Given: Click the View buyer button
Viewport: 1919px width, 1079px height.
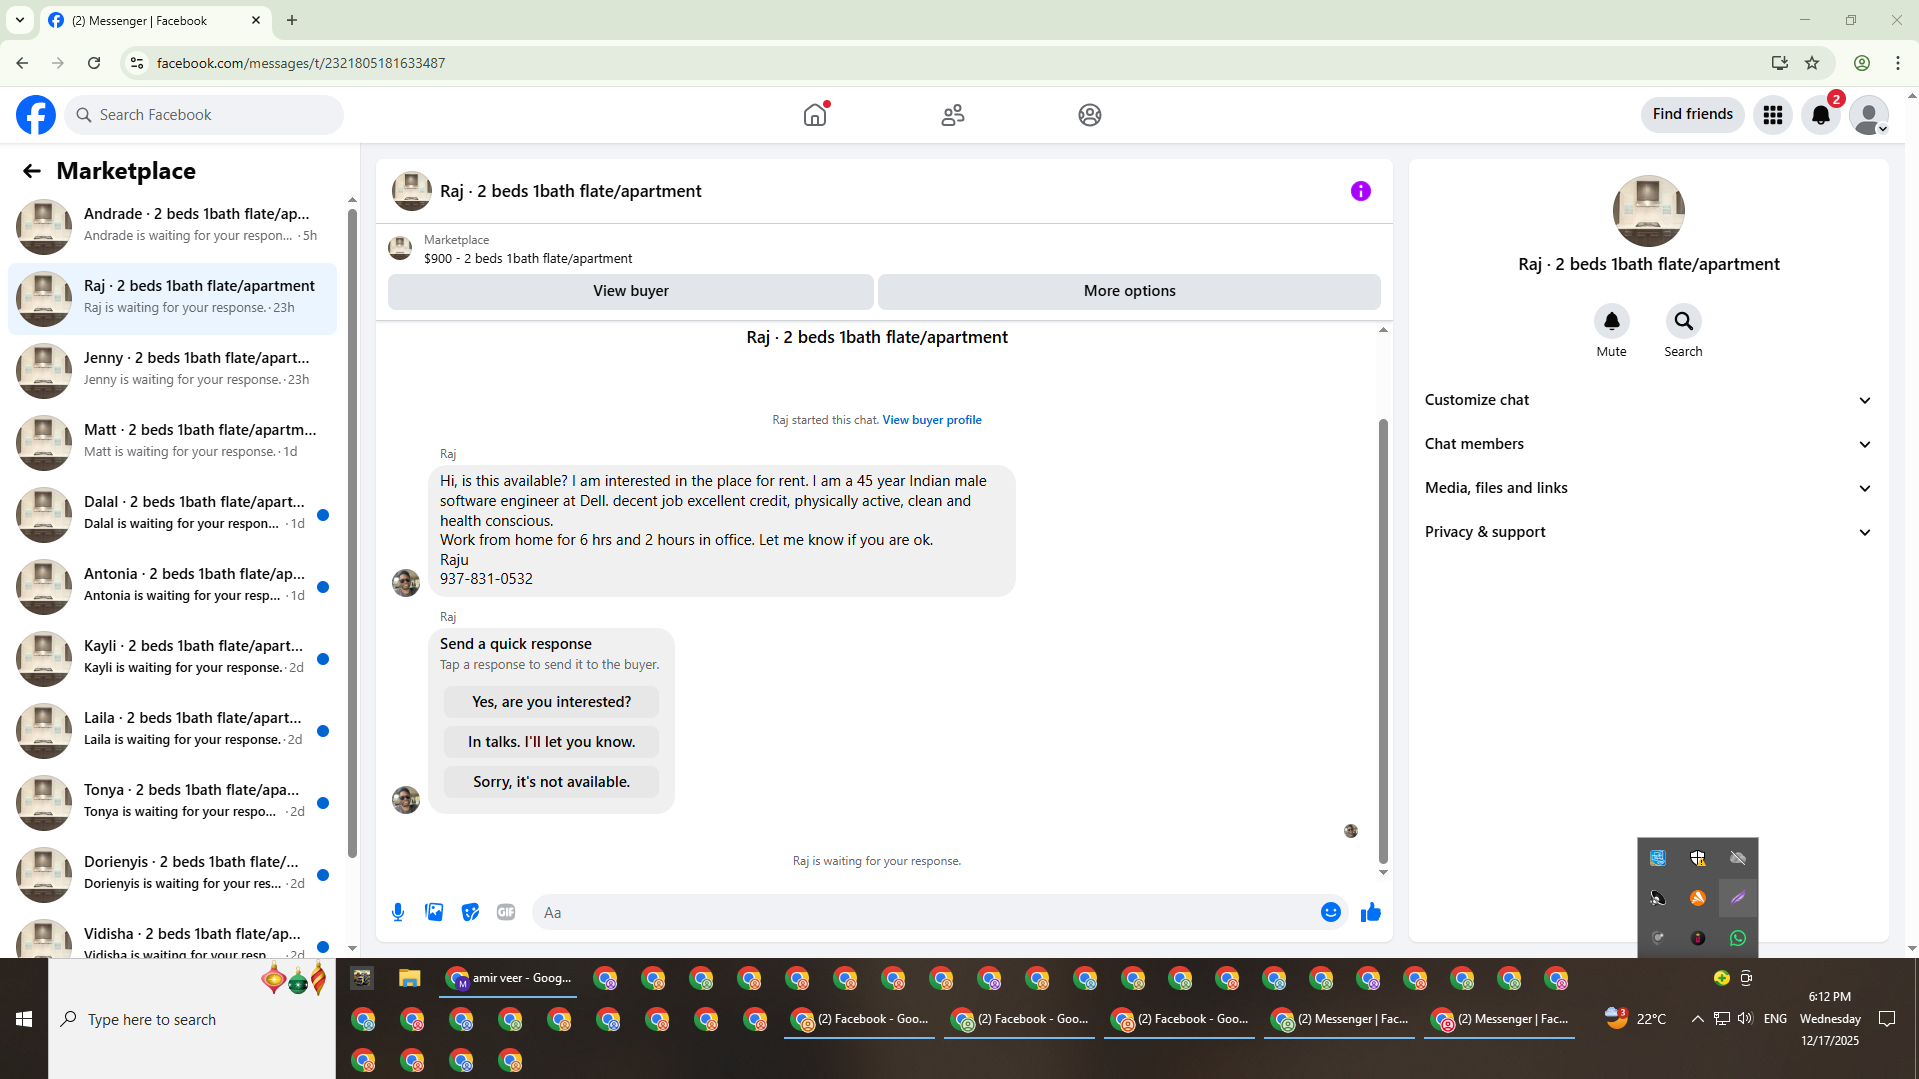Looking at the screenshot, I should pos(631,291).
